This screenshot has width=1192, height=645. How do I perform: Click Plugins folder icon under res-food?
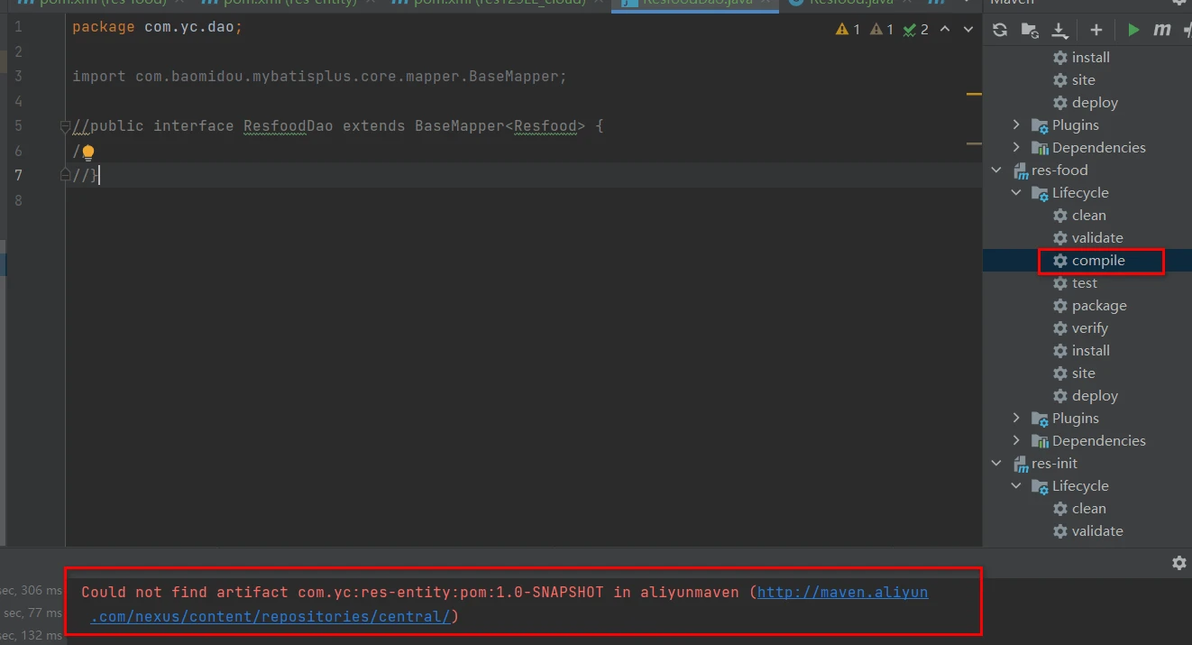coord(1039,418)
